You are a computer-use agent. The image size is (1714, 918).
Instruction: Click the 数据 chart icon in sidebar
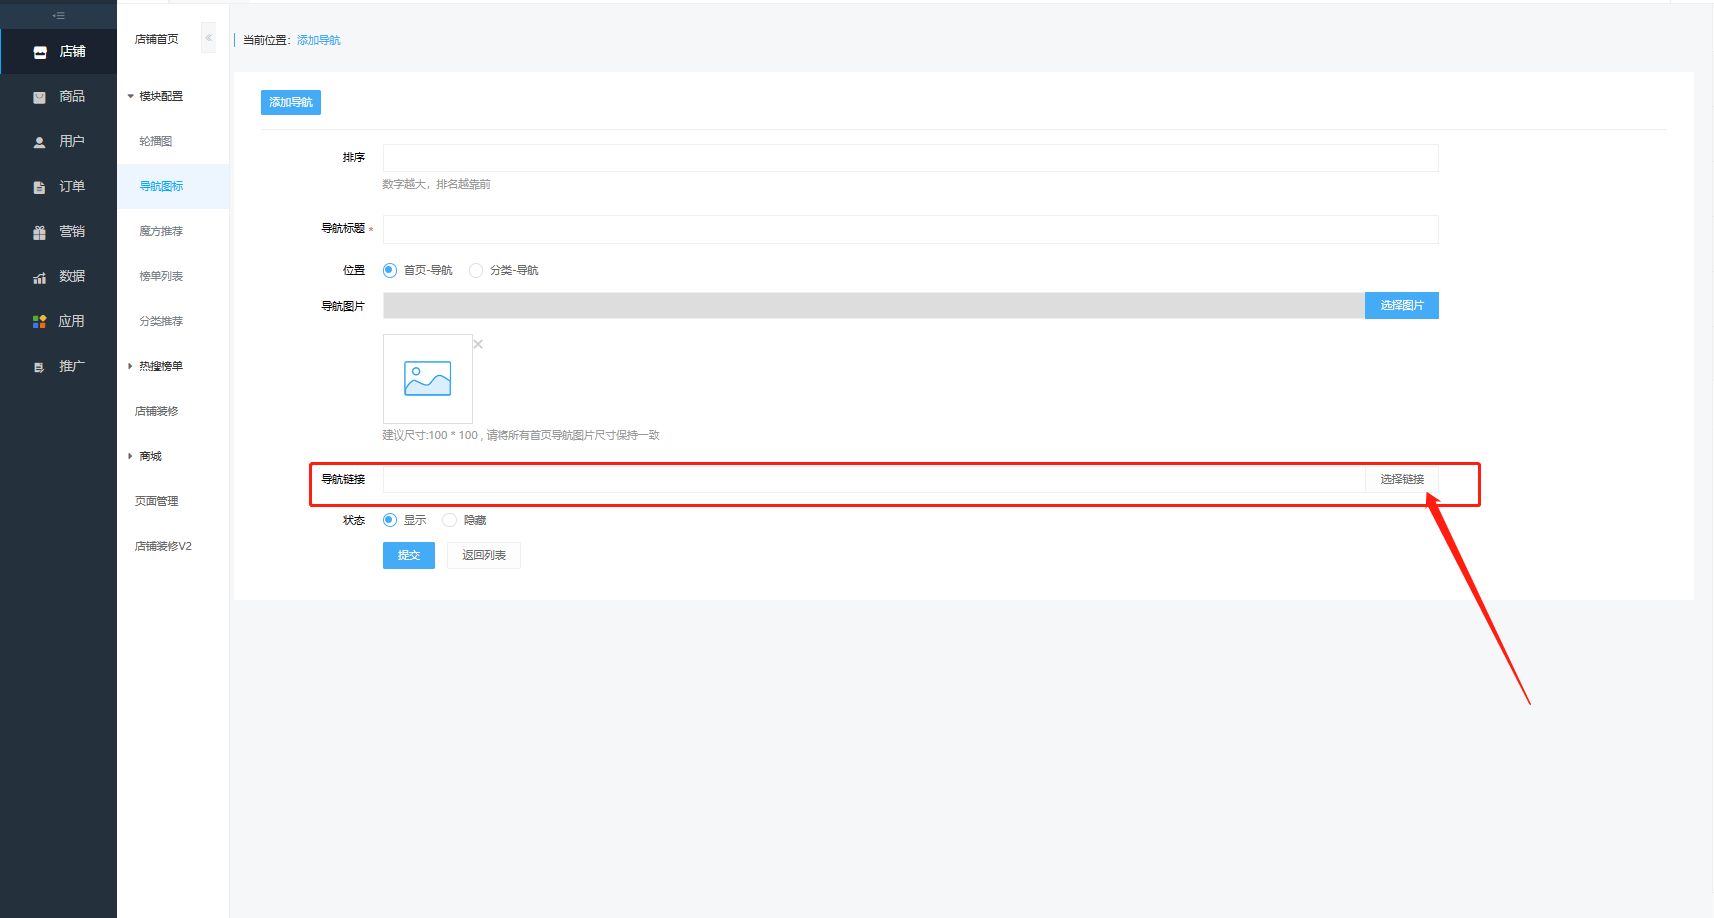coord(40,277)
